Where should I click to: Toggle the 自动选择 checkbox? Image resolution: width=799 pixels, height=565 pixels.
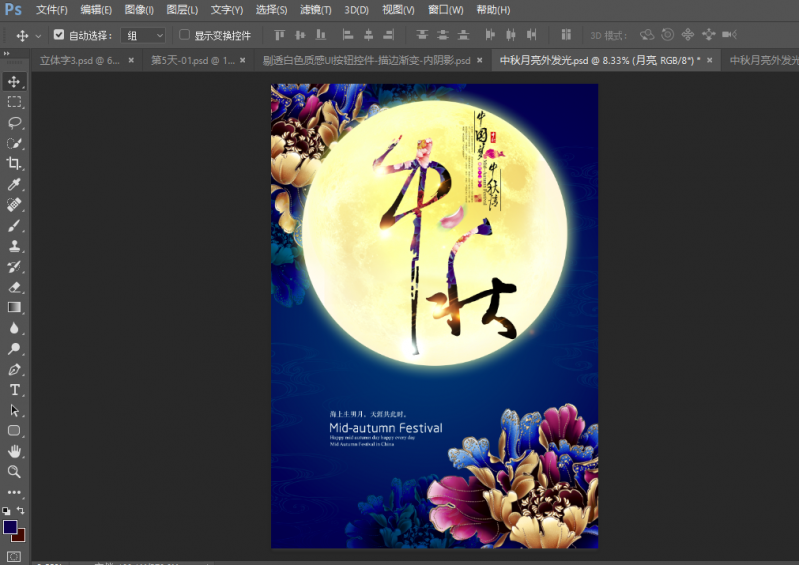[x=59, y=35]
